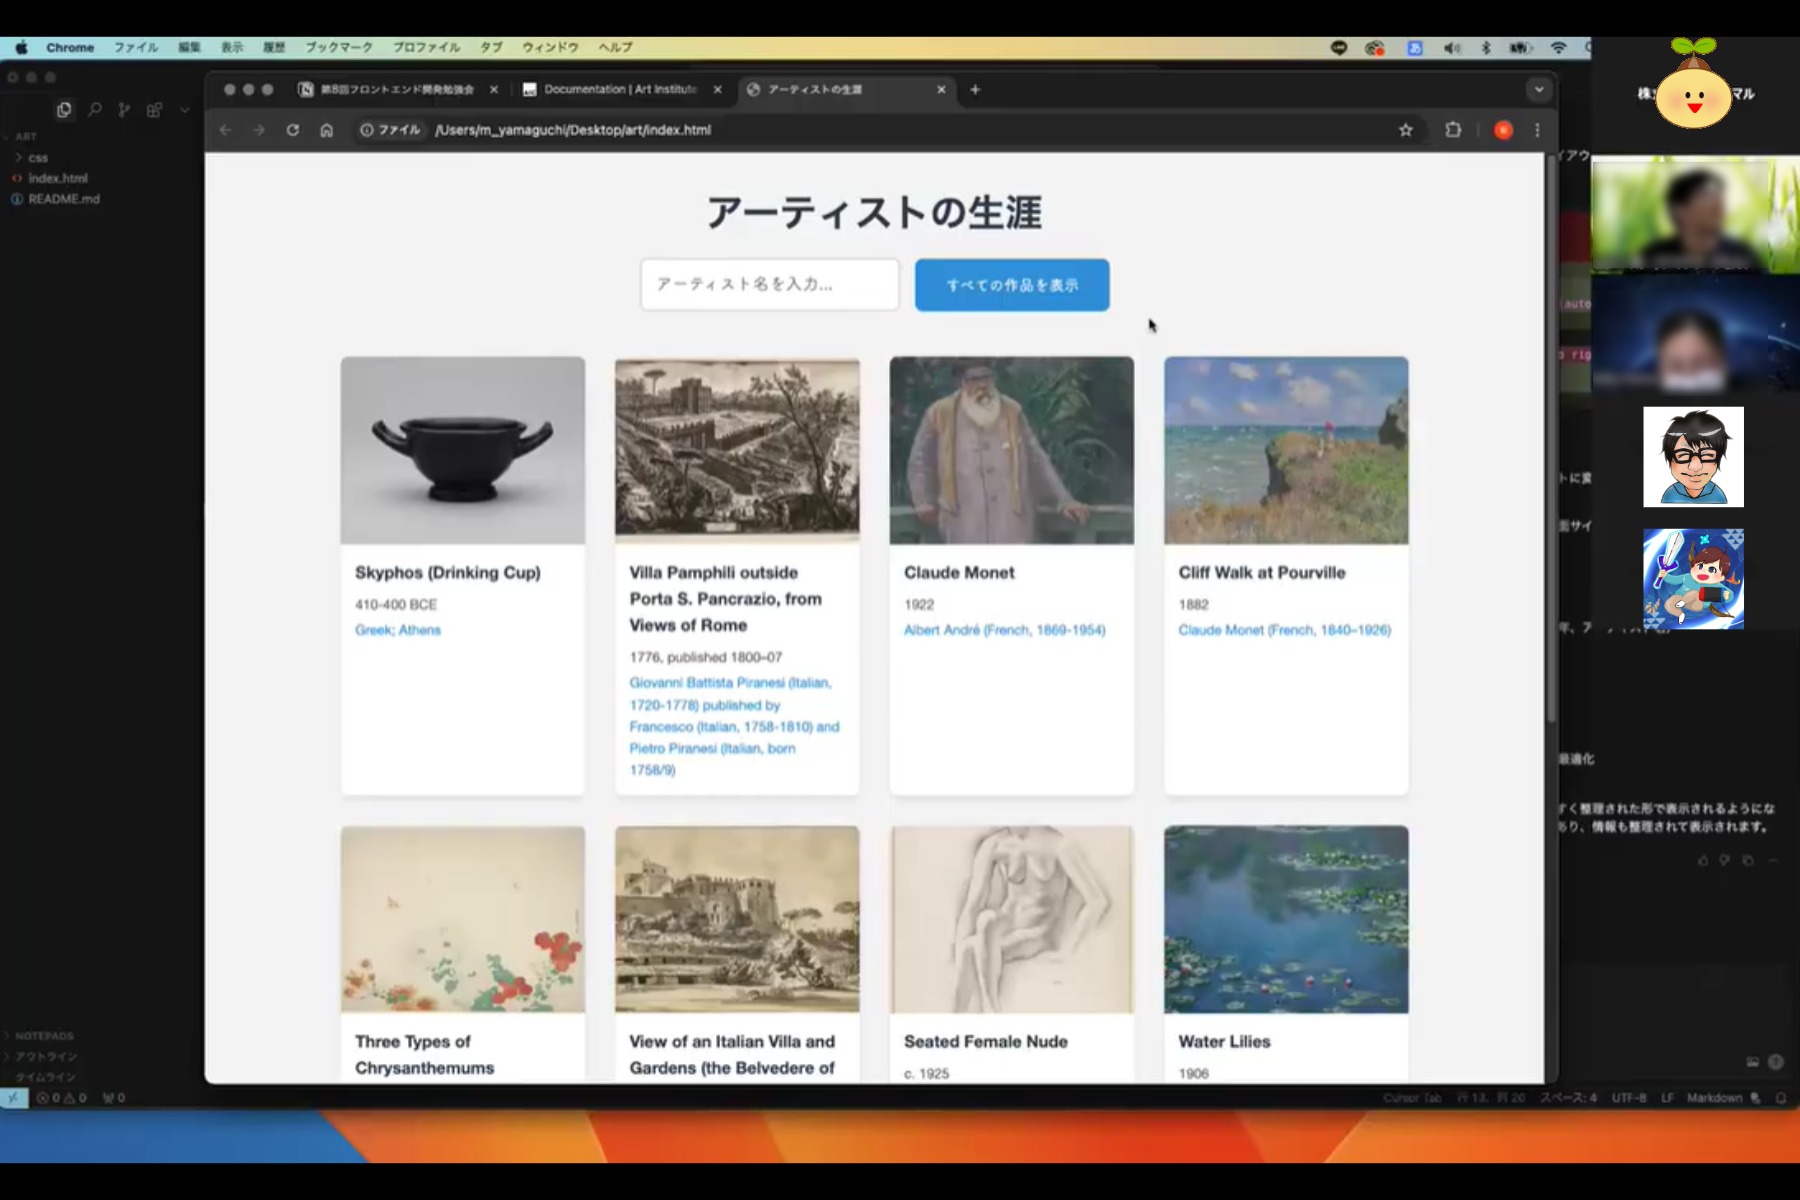Viewport: 1800px width, 1200px height.
Task: Click the browser home icon
Action: 326,130
